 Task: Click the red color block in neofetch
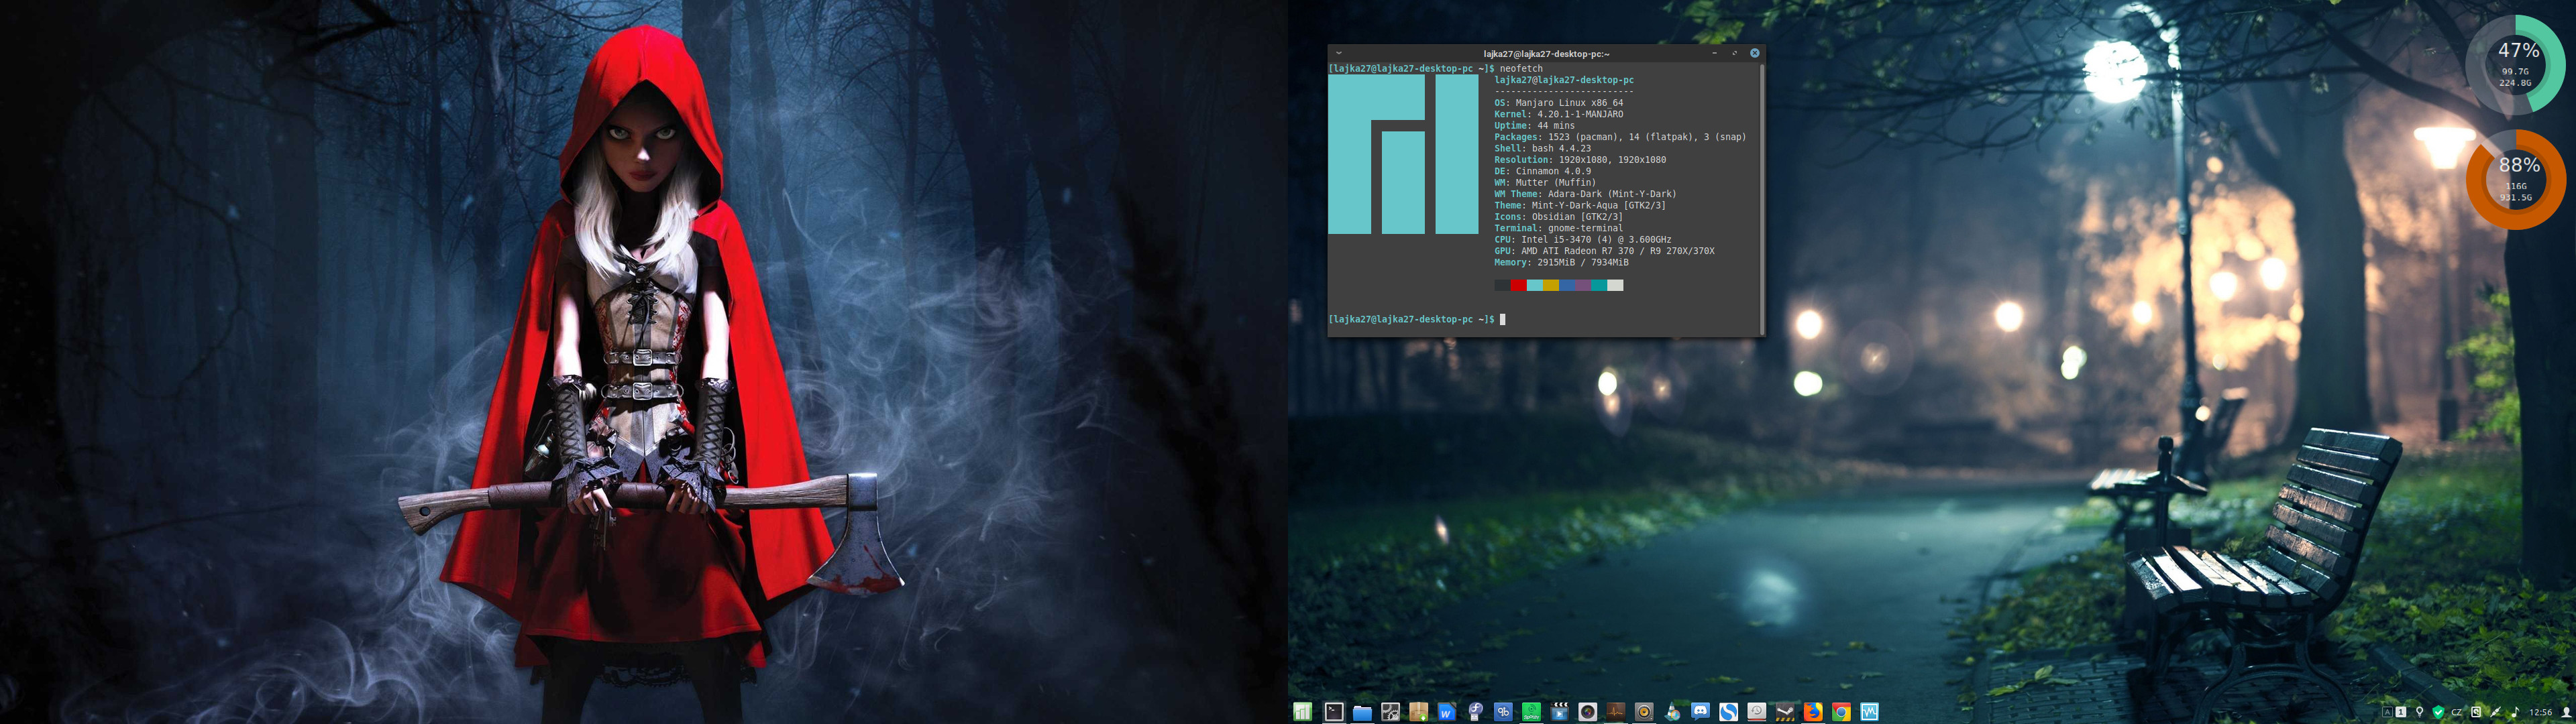click(1518, 286)
